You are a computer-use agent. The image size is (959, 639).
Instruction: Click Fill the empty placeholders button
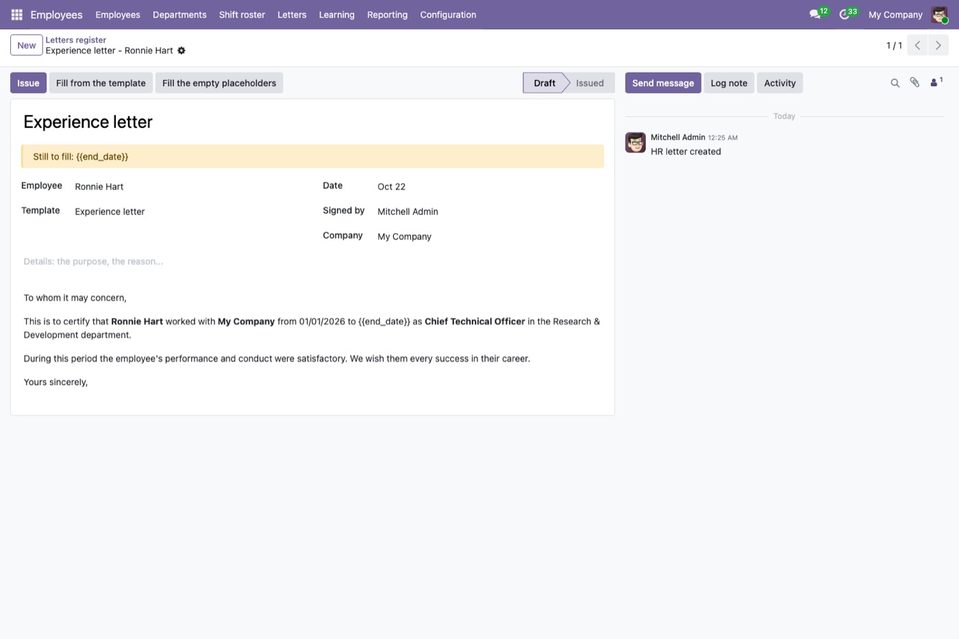tap(219, 83)
